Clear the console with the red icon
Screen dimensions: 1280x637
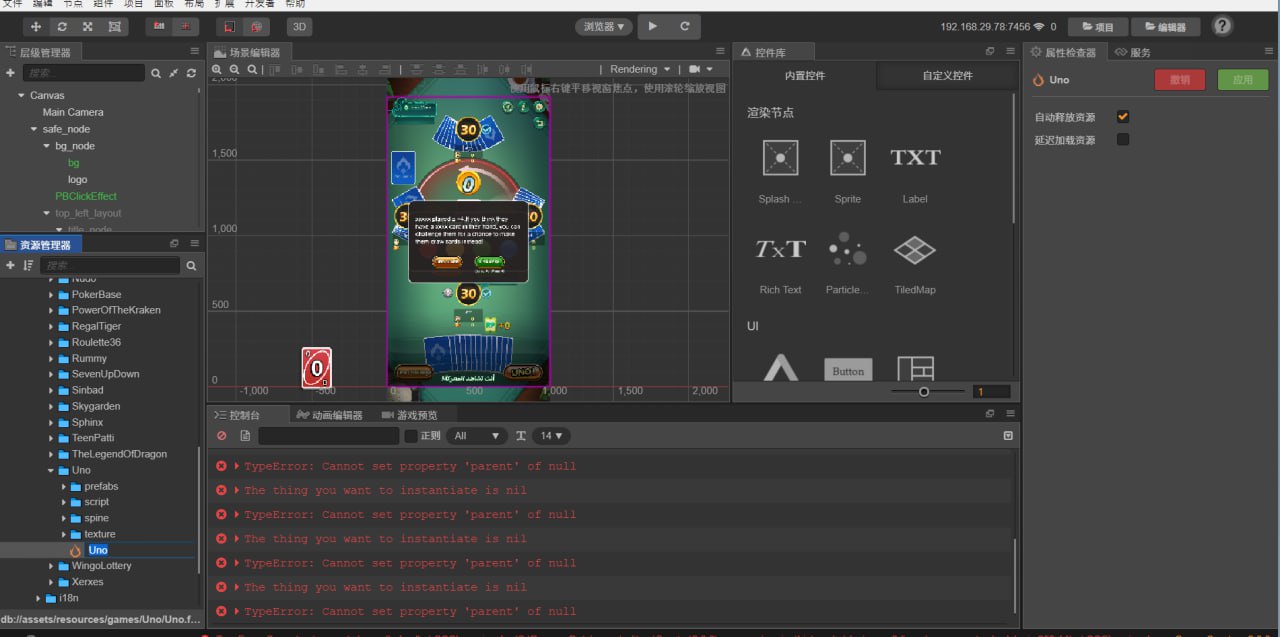coord(222,436)
